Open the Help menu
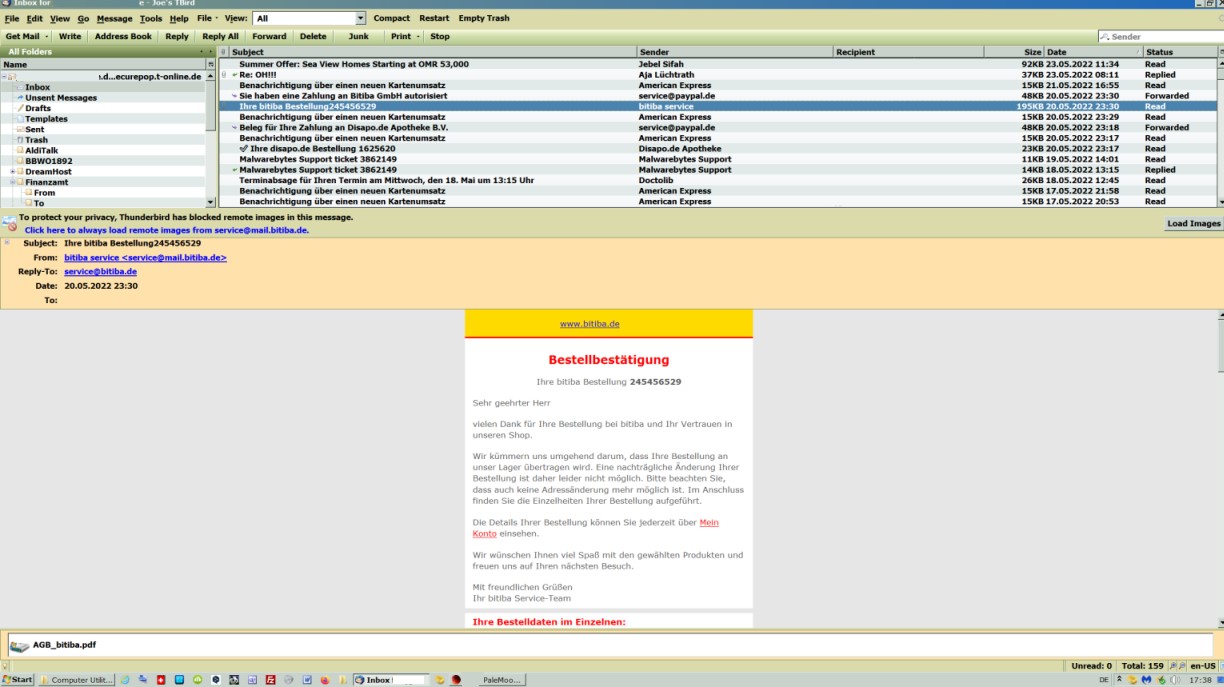The width and height of the screenshot is (1224, 687). (x=179, y=19)
